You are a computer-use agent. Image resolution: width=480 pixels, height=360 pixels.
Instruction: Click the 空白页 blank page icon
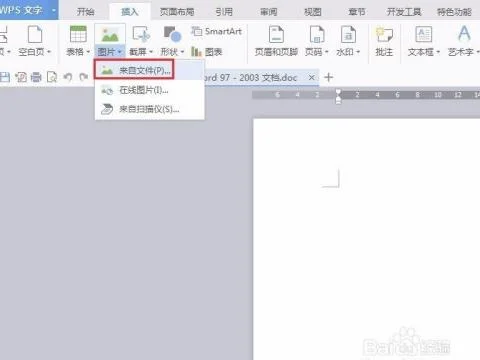(35, 34)
